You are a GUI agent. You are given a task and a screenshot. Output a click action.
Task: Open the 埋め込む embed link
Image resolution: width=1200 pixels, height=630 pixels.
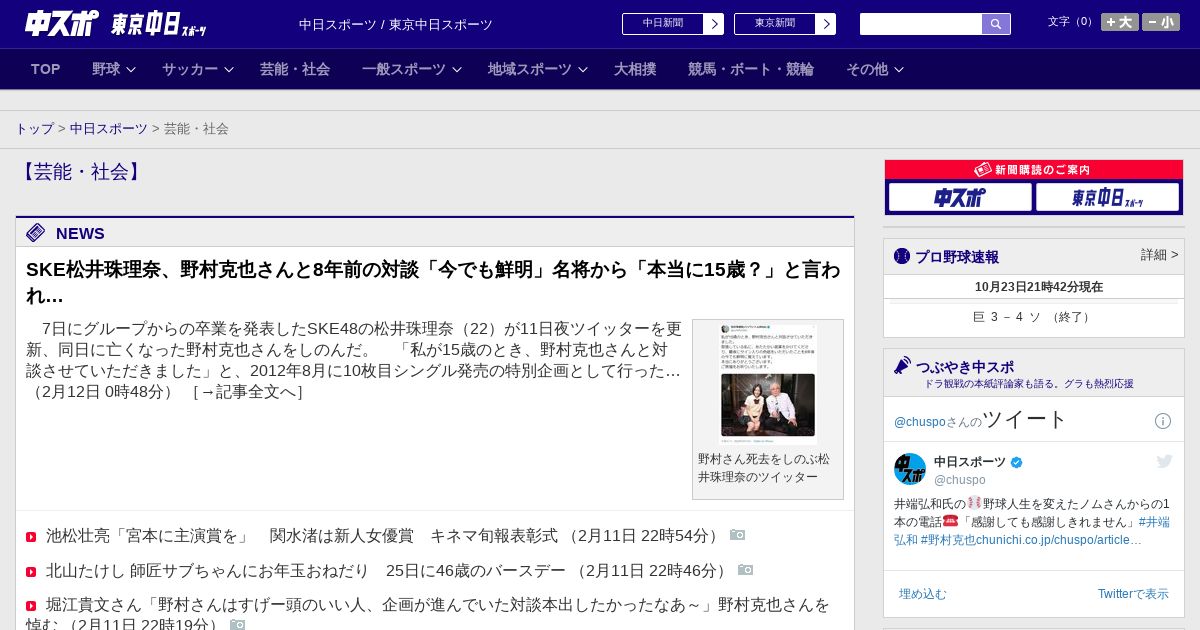coord(922,594)
